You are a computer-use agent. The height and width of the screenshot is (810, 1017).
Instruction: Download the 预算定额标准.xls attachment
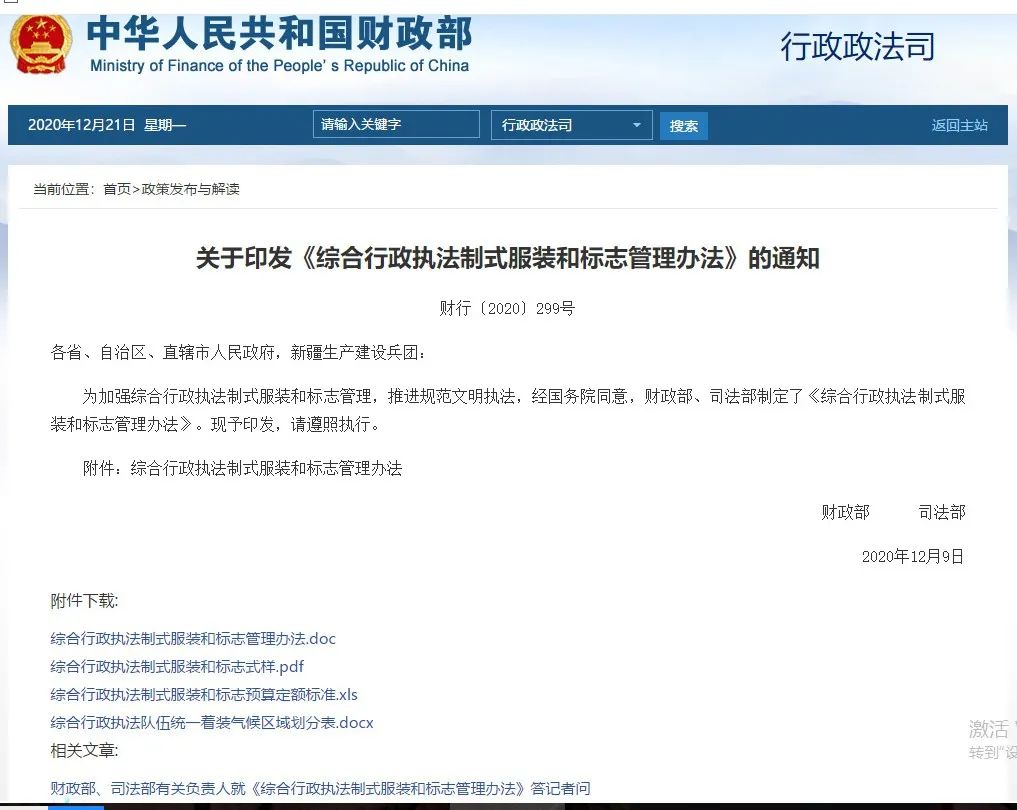click(x=204, y=694)
